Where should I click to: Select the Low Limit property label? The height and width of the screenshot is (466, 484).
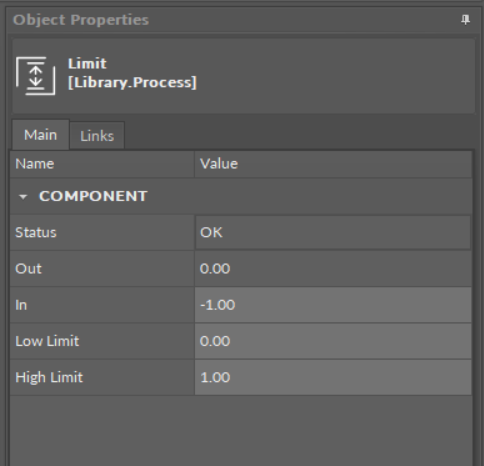[x=47, y=341]
